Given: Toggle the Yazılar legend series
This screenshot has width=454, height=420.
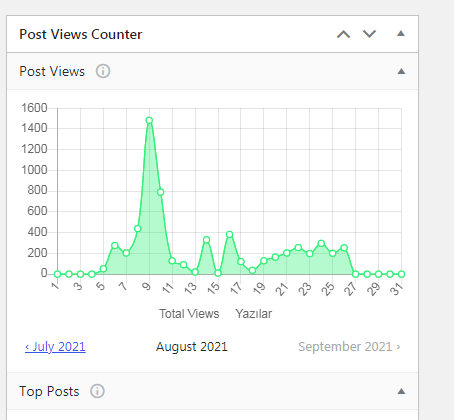Looking at the screenshot, I should click(x=254, y=314).
